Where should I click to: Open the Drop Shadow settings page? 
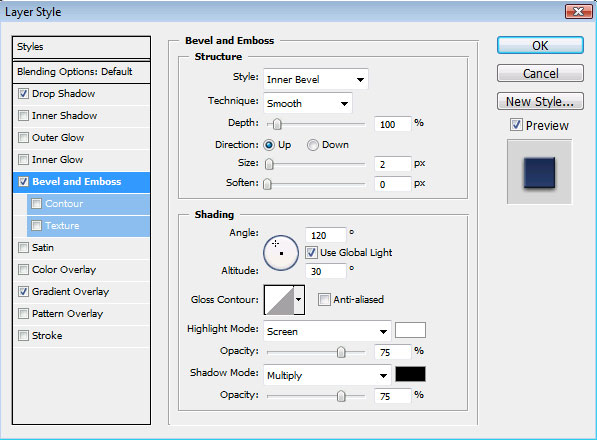pos(64,94)
